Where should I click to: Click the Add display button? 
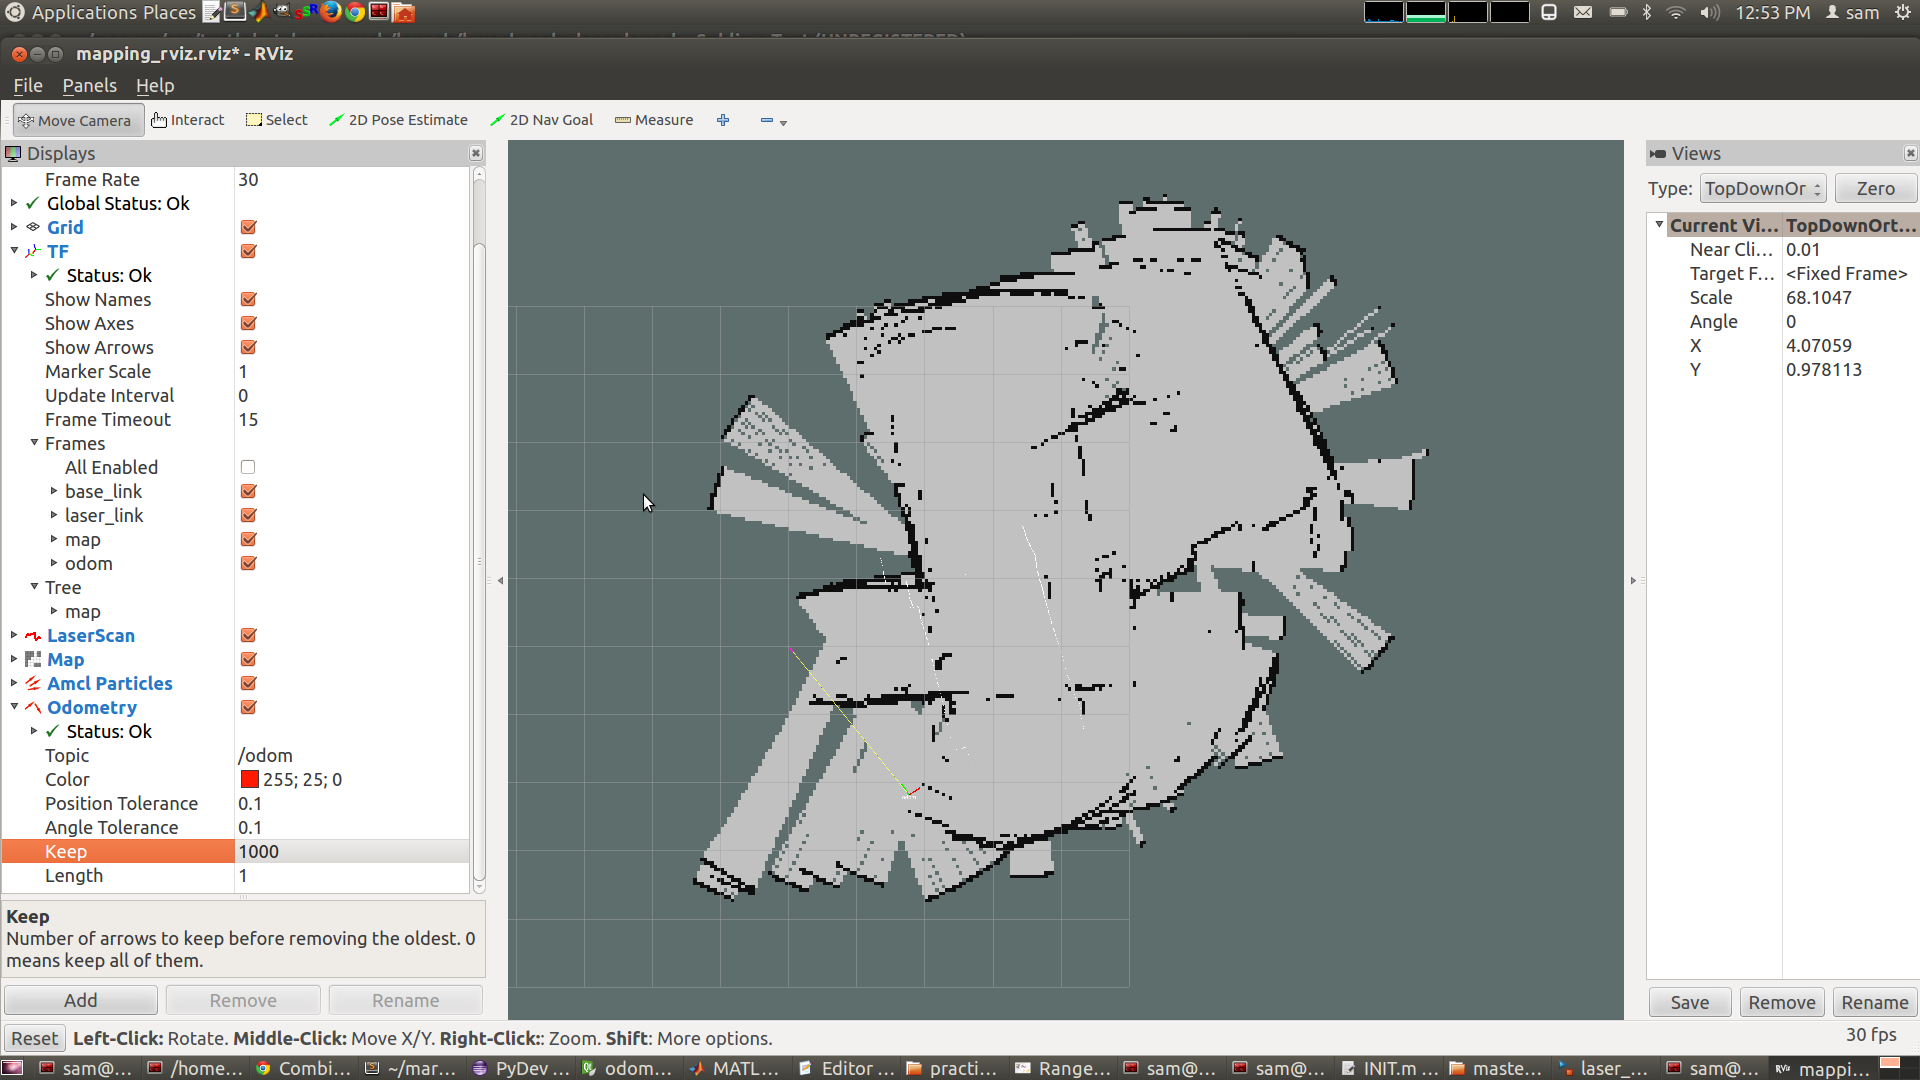tap(80, 1000)
